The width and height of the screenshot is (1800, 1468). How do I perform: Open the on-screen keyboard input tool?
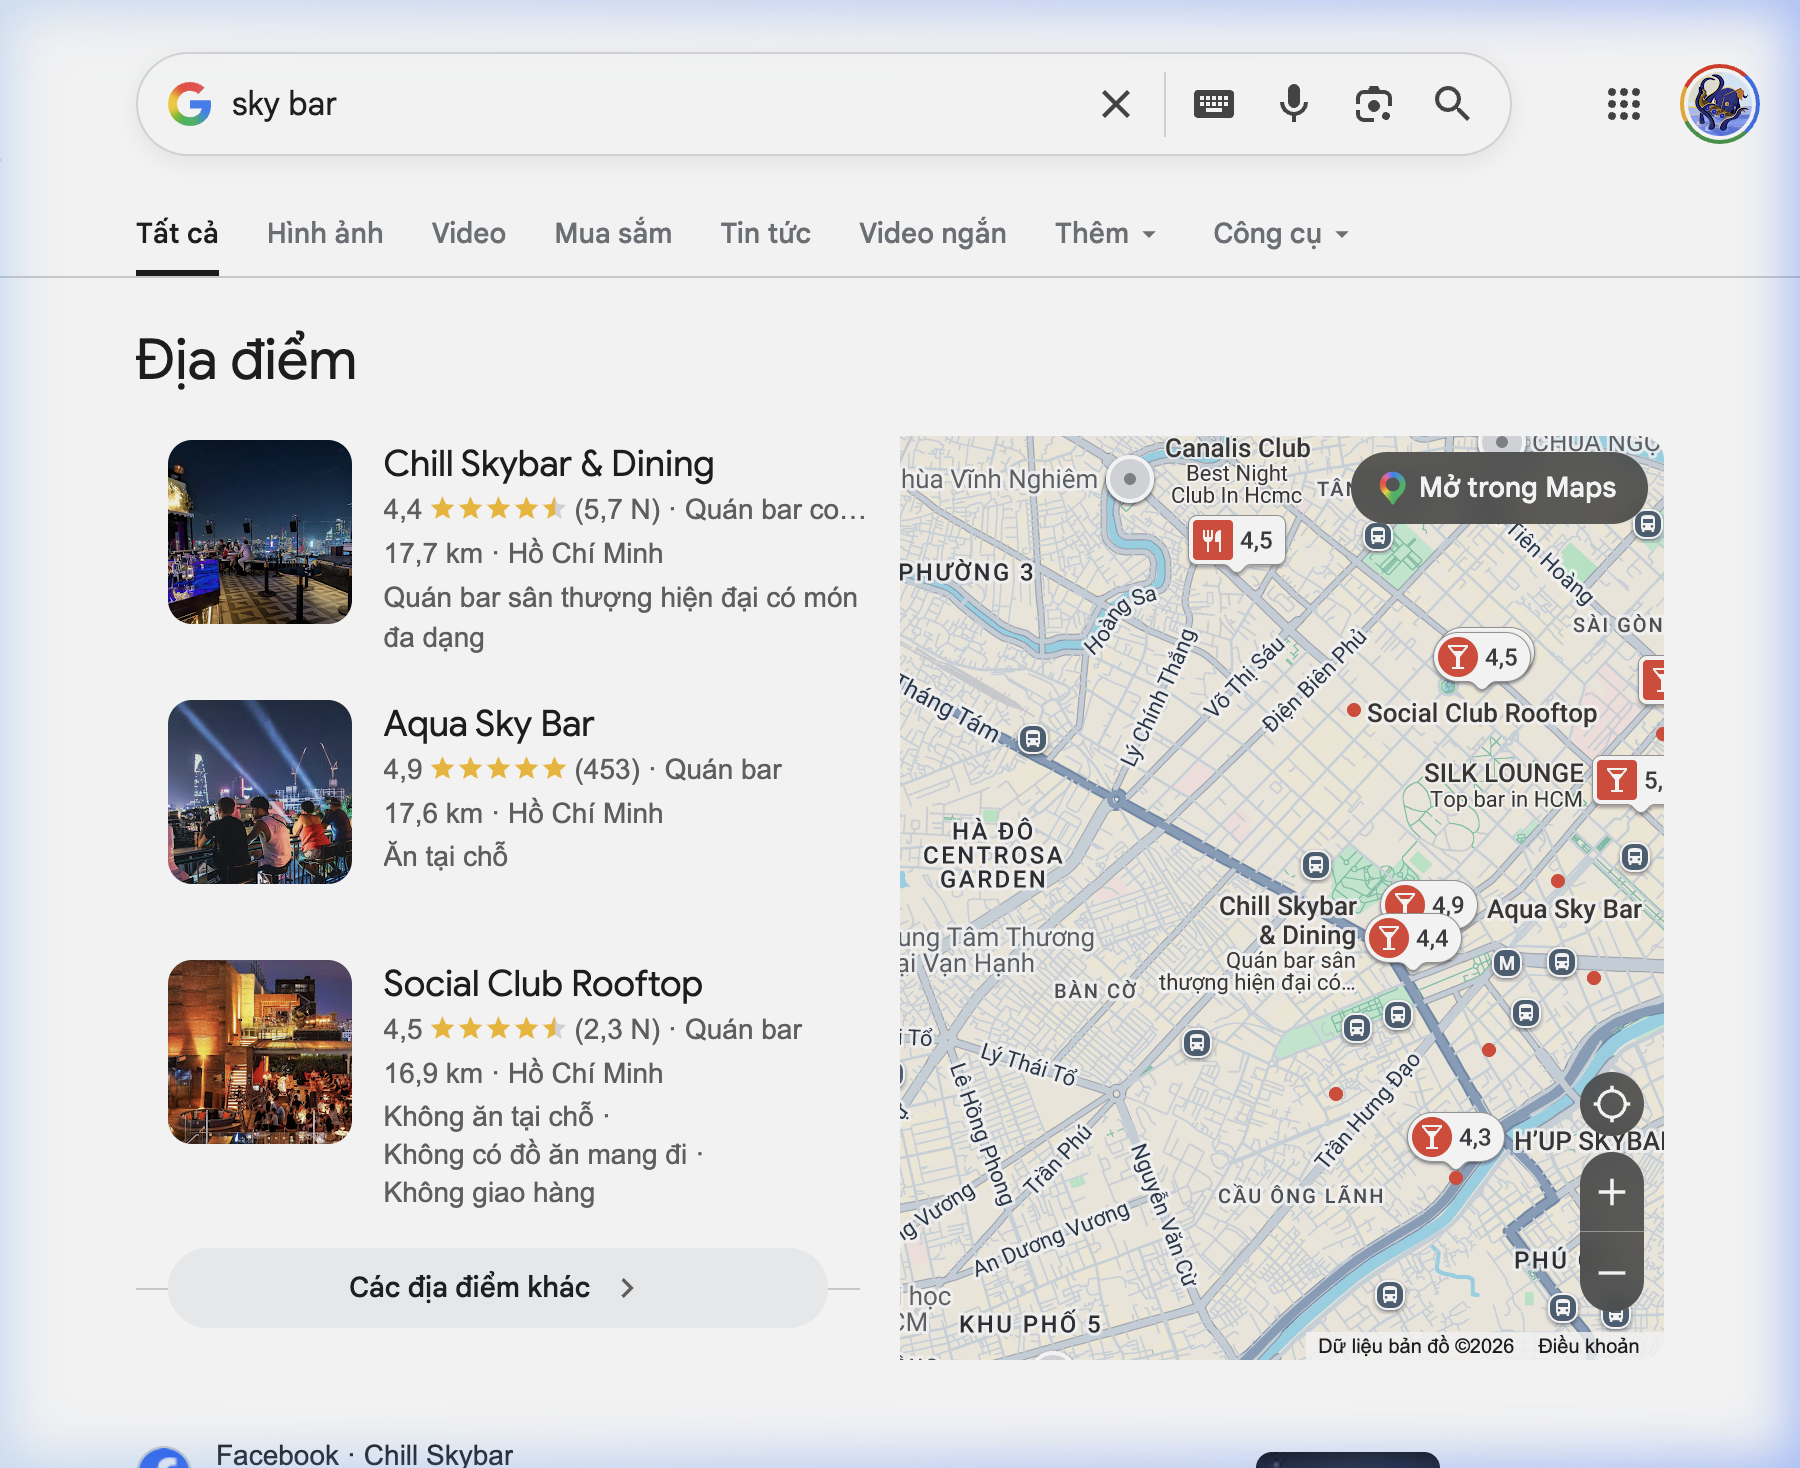tap(1214, 104)
